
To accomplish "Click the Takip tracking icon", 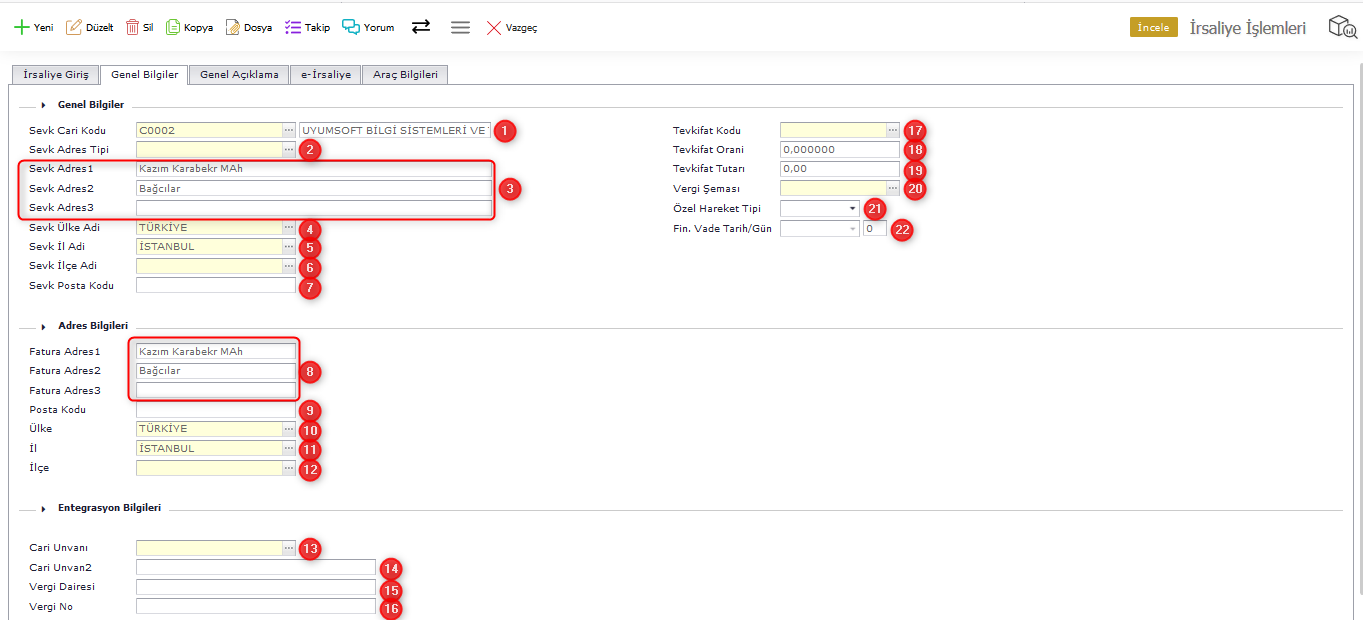I will coord(293,28).
